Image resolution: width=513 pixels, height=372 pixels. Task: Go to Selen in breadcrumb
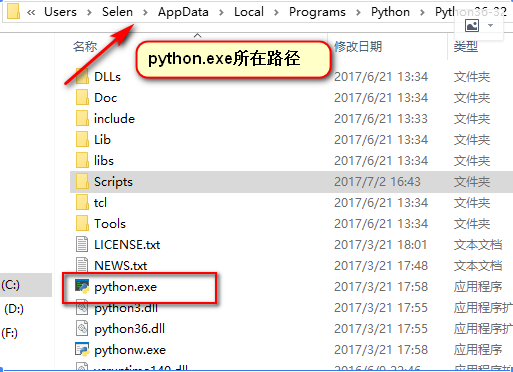tap(117, 12)
